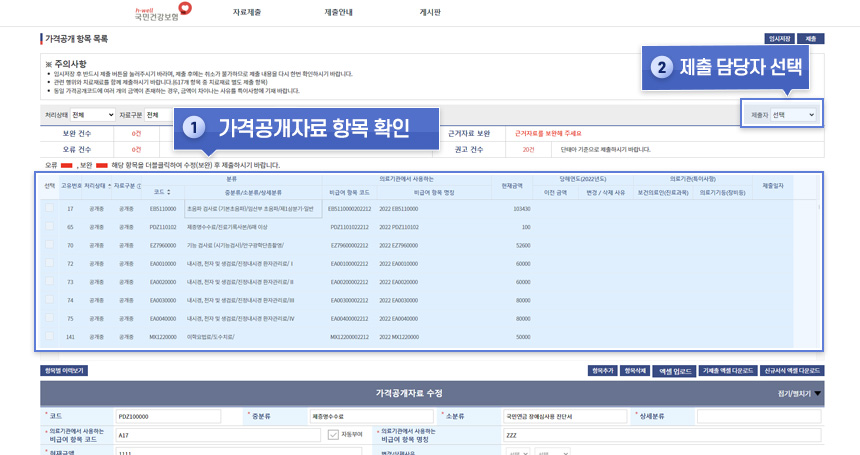Click the 권고 건수 value 20건
This screenshot has height=455, width=860.
528,149
